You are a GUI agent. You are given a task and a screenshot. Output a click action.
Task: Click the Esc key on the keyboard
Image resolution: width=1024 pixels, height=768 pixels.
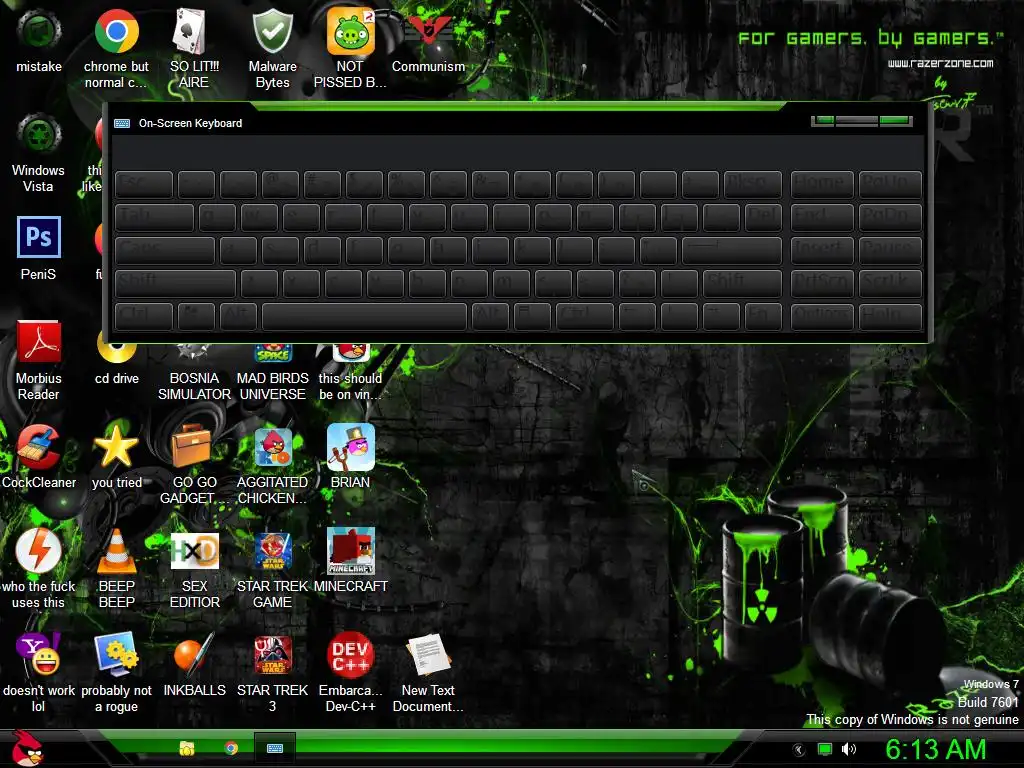point(144,185)
